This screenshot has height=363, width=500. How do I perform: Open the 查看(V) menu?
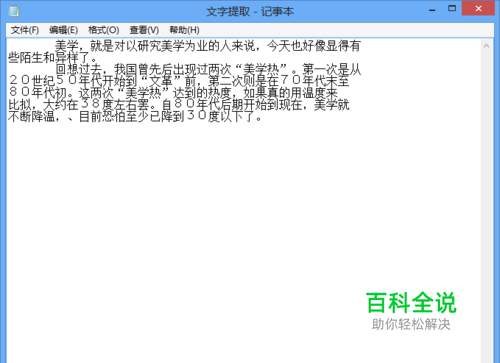(144, 30)
